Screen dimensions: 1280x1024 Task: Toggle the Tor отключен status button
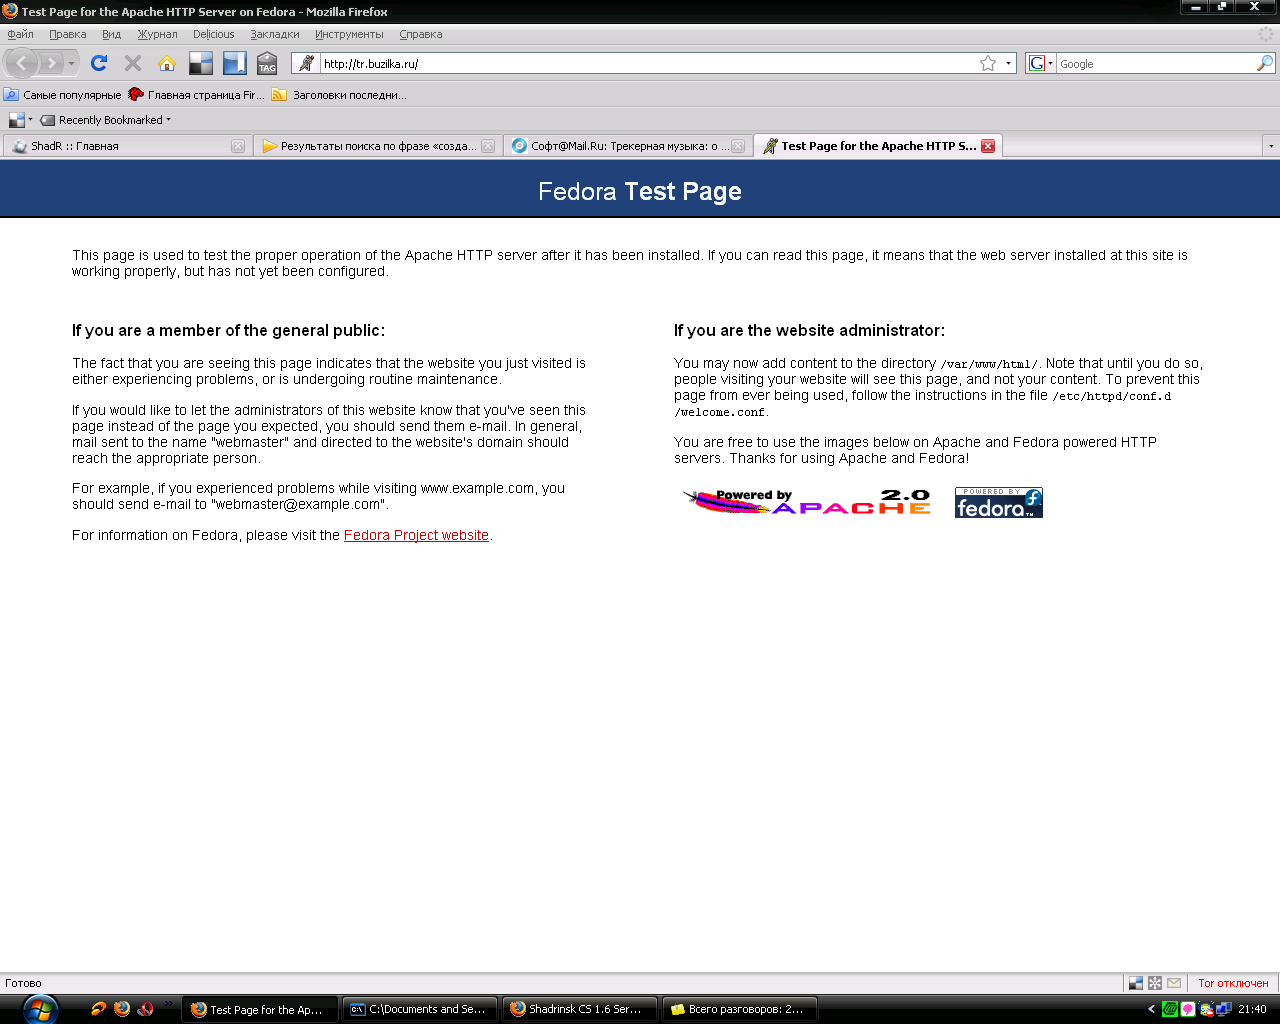(x=1233, y=983)
